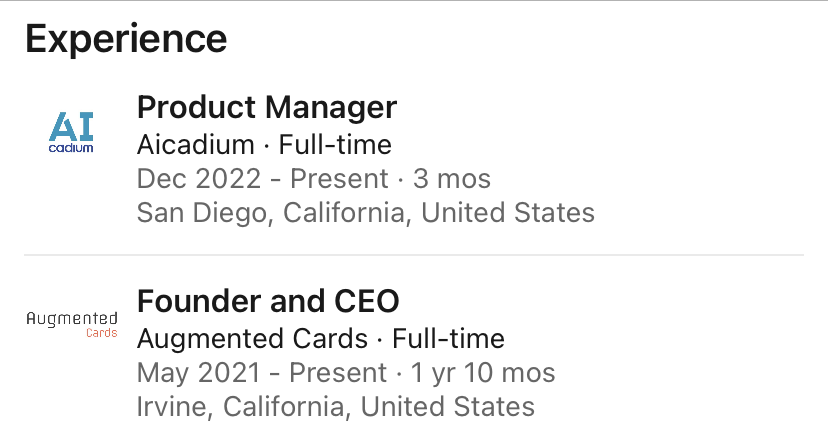Viewport: 828px width, 445px height.
Task: Select the 1 yr 10 mos duration
Action: [483, 373]
